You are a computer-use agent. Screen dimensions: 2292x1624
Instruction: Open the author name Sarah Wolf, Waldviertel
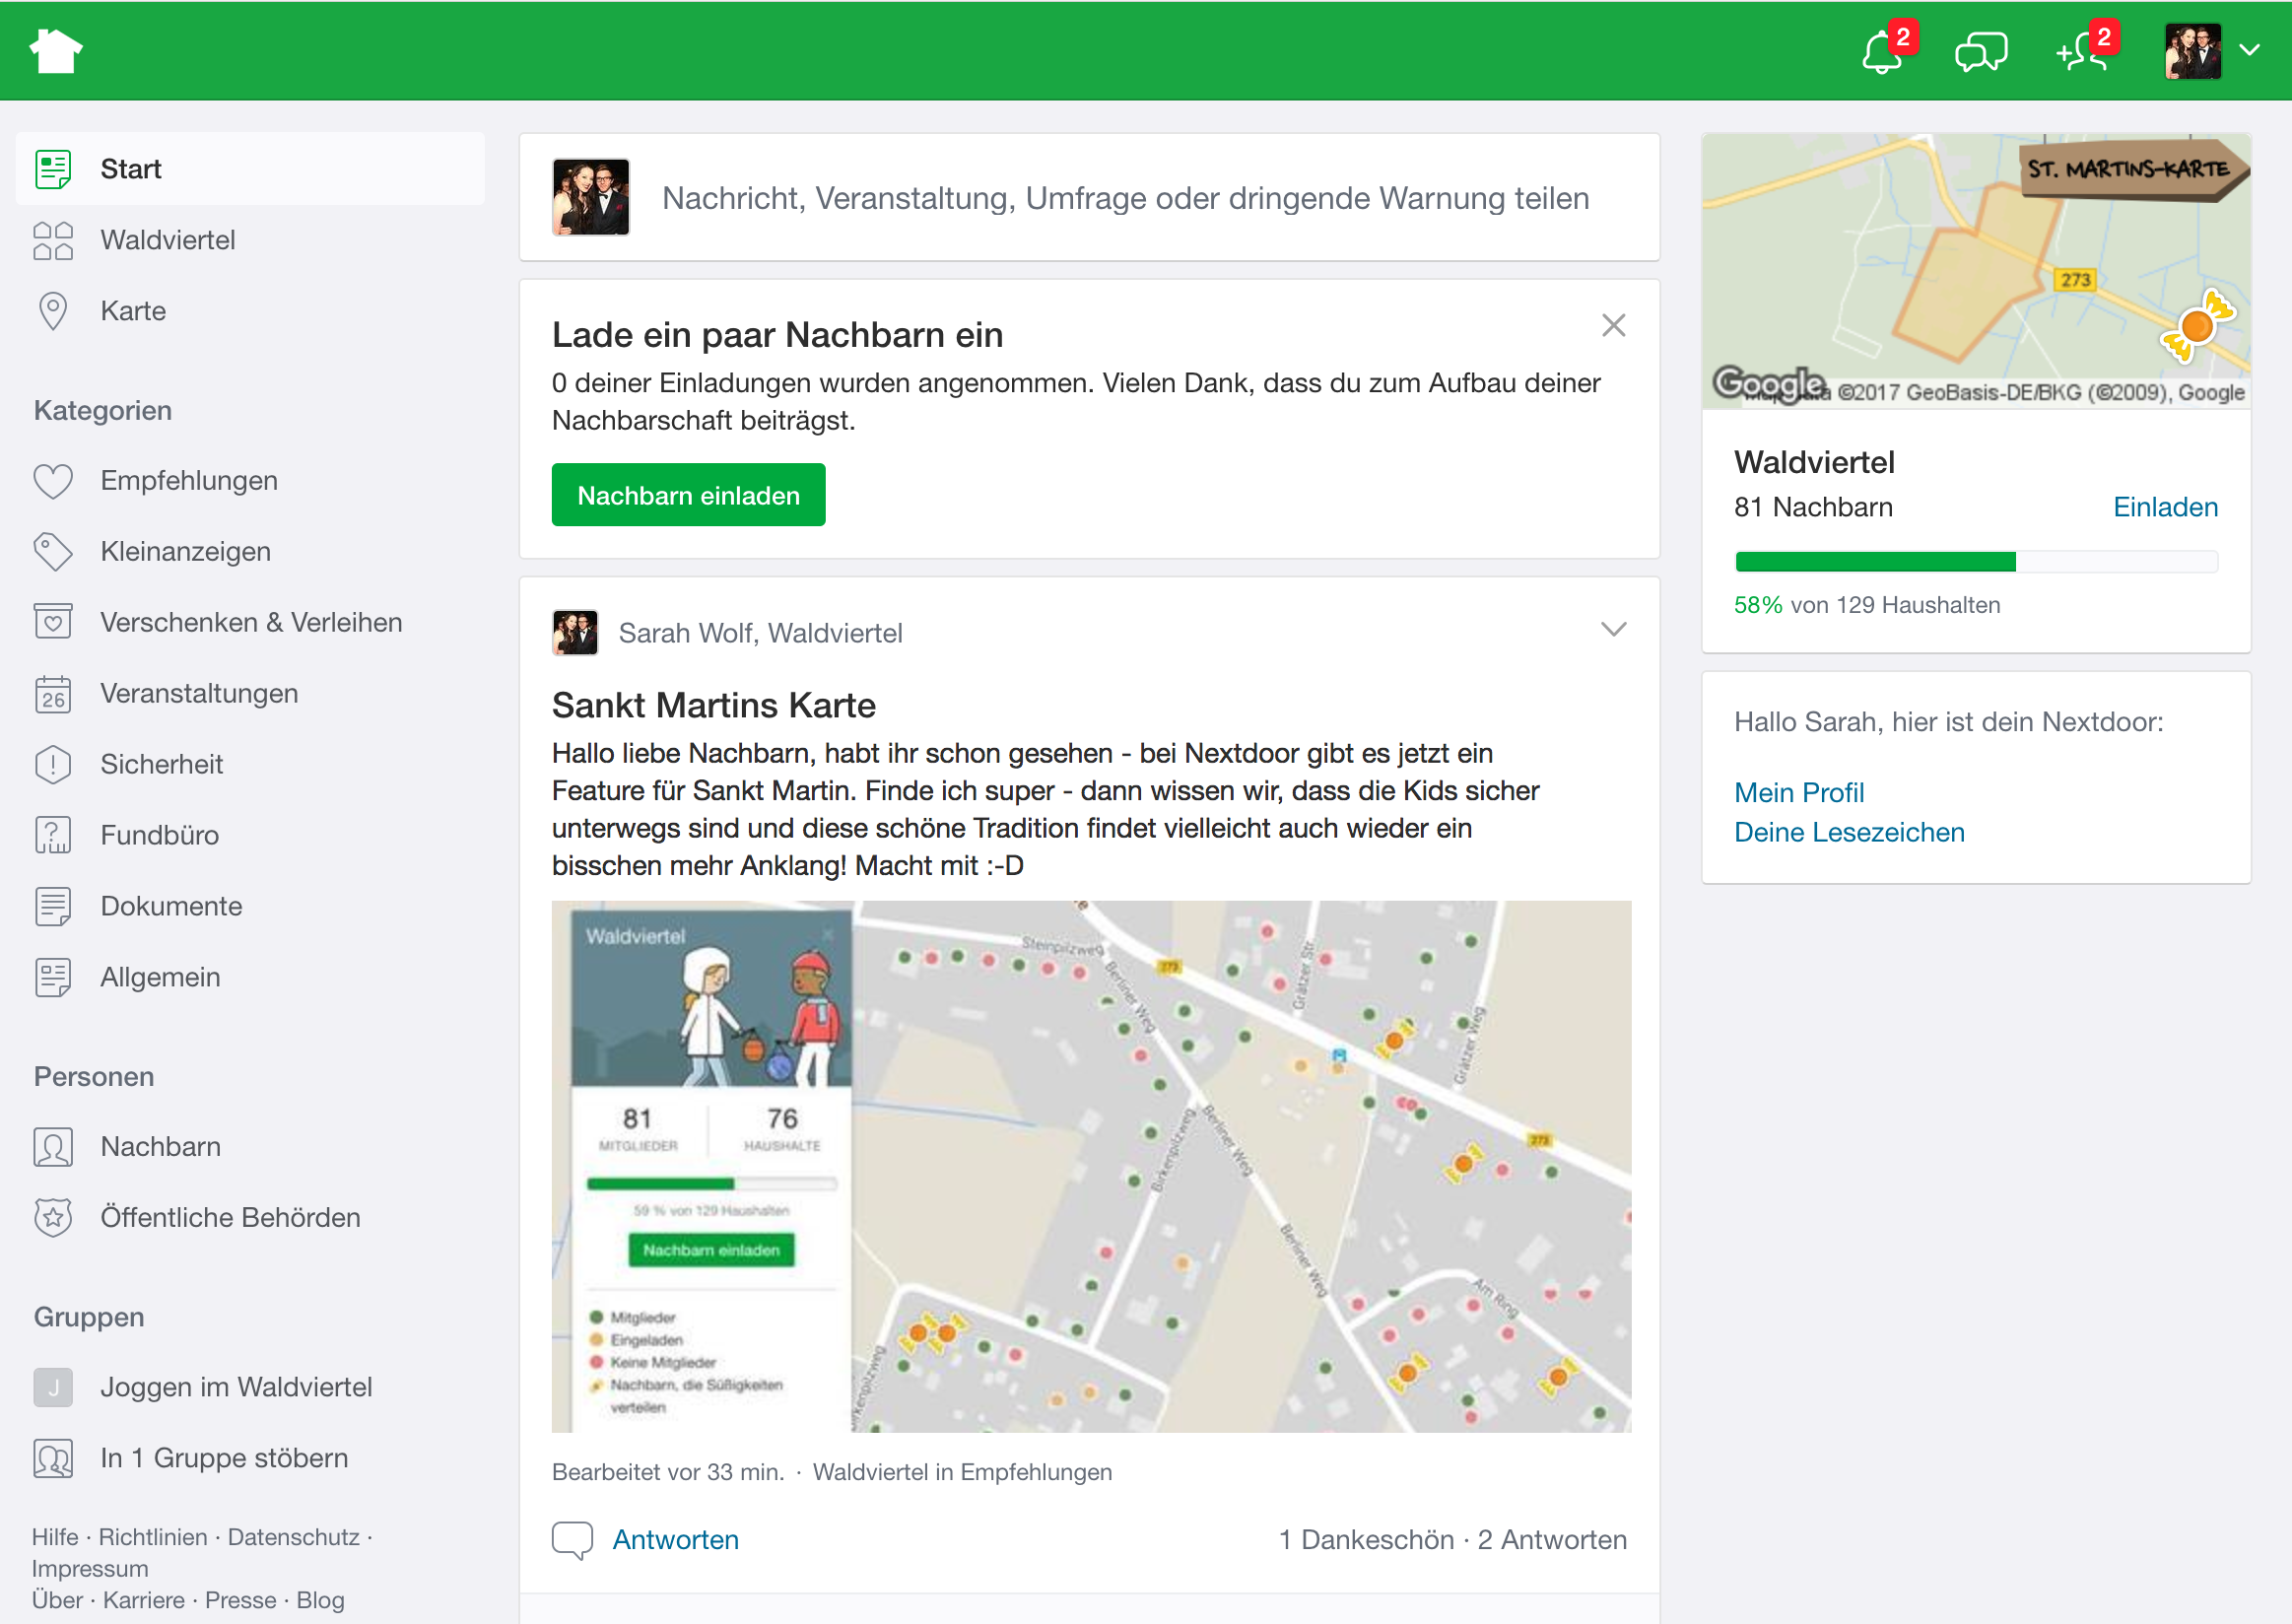tap(760, 633)
